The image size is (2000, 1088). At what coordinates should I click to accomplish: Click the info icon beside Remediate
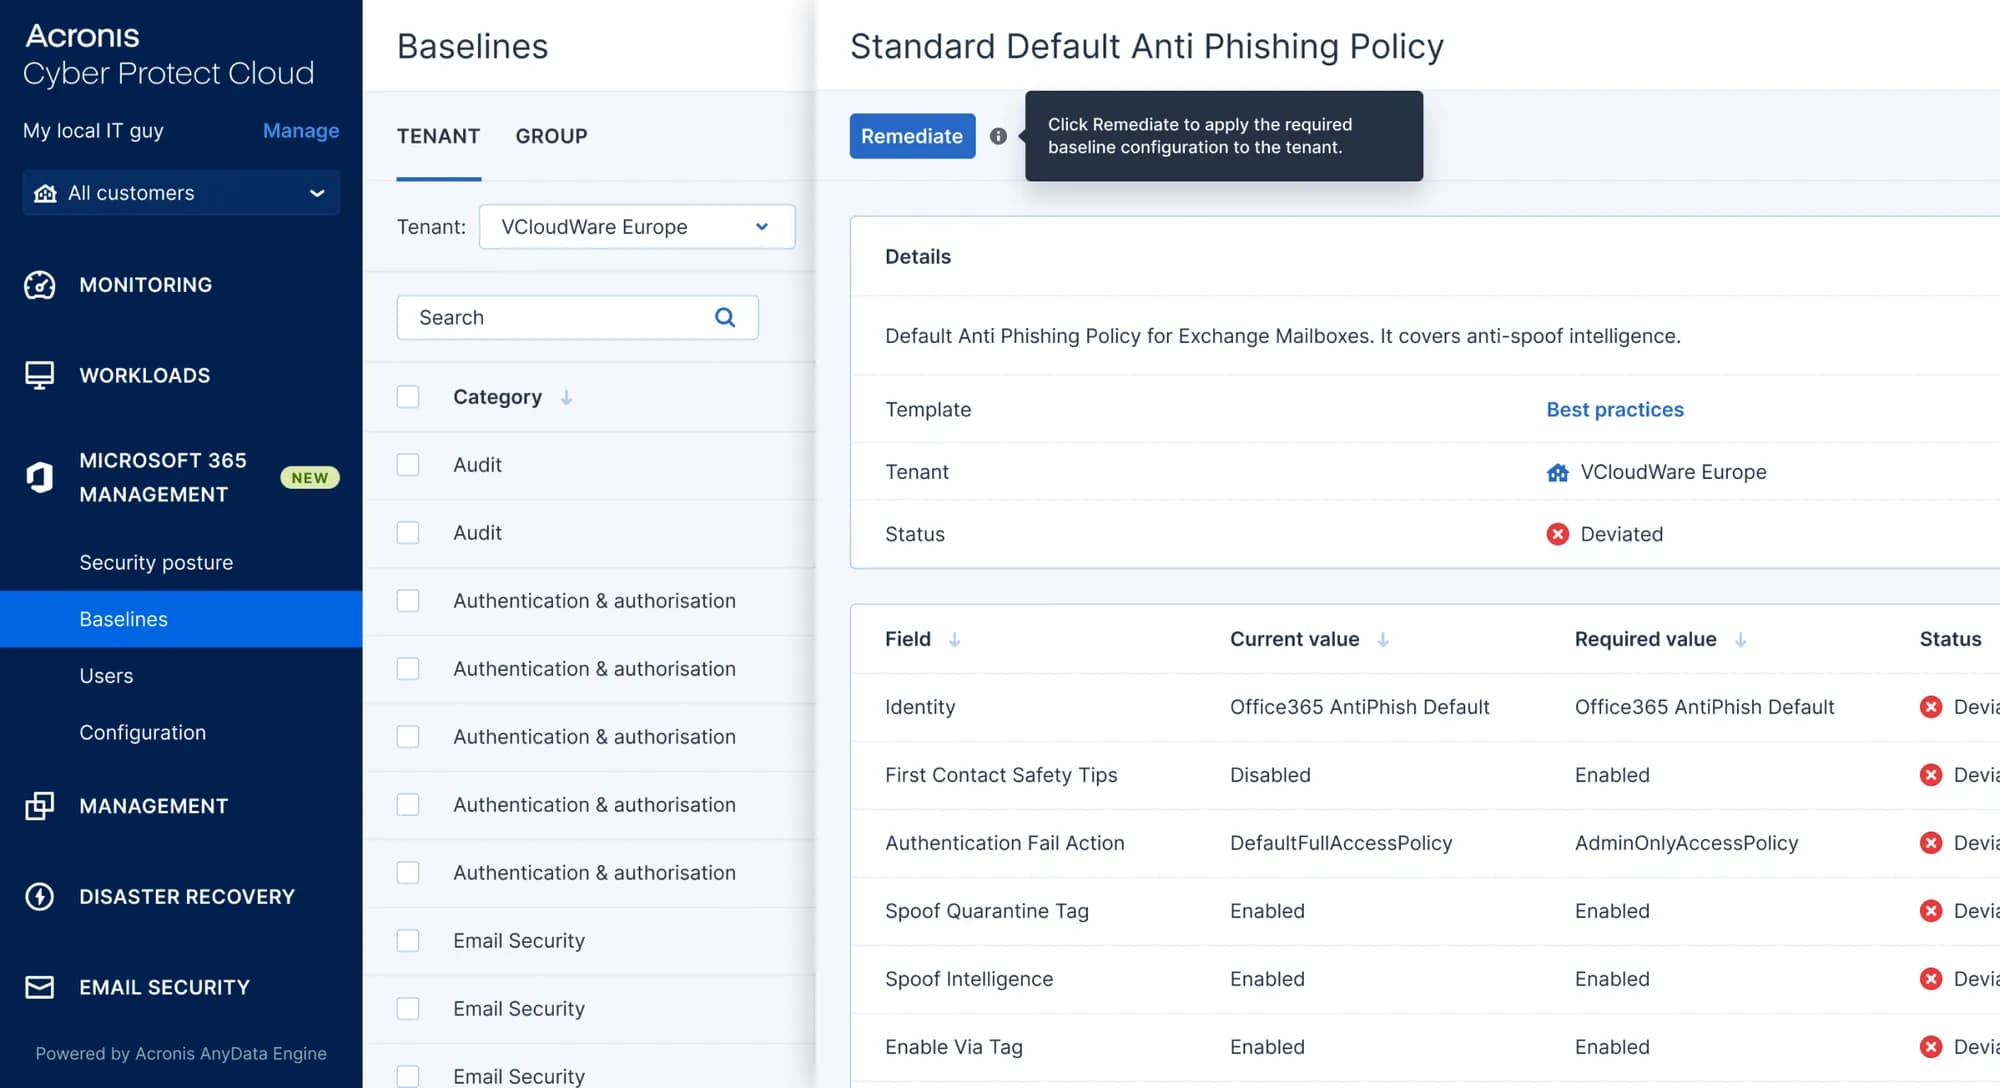(x=998, y=136)
